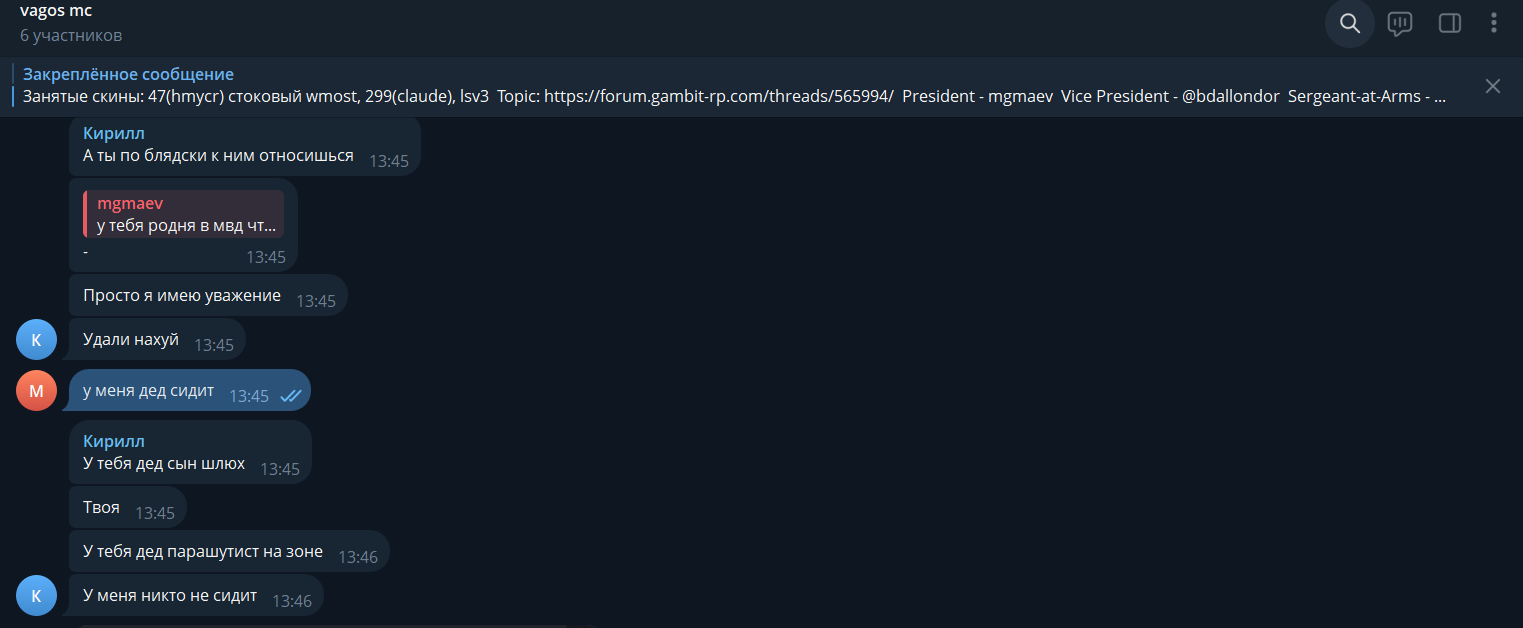Click the upper K avatar above M avatar
This screenshot has width=1523, height=628.
click(x=36, y=340)
